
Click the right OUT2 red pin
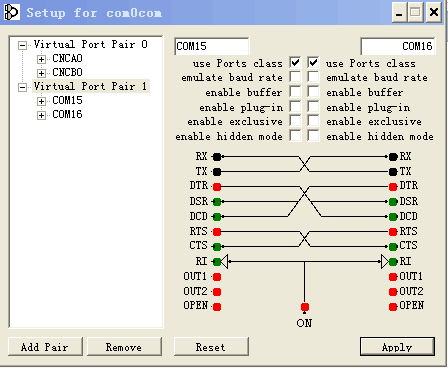pyautogui.click(x=393, y=292)
